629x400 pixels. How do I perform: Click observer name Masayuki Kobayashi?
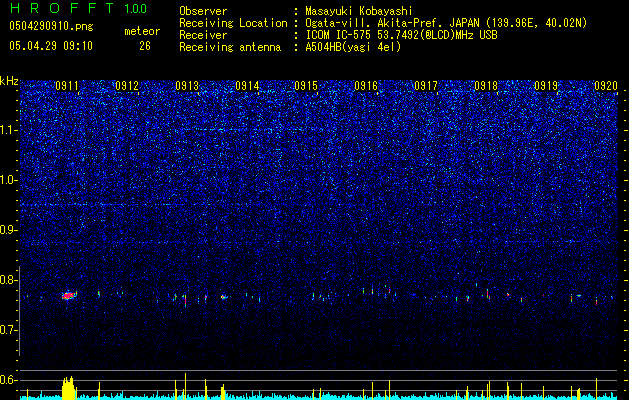click(x=358, y=11)
